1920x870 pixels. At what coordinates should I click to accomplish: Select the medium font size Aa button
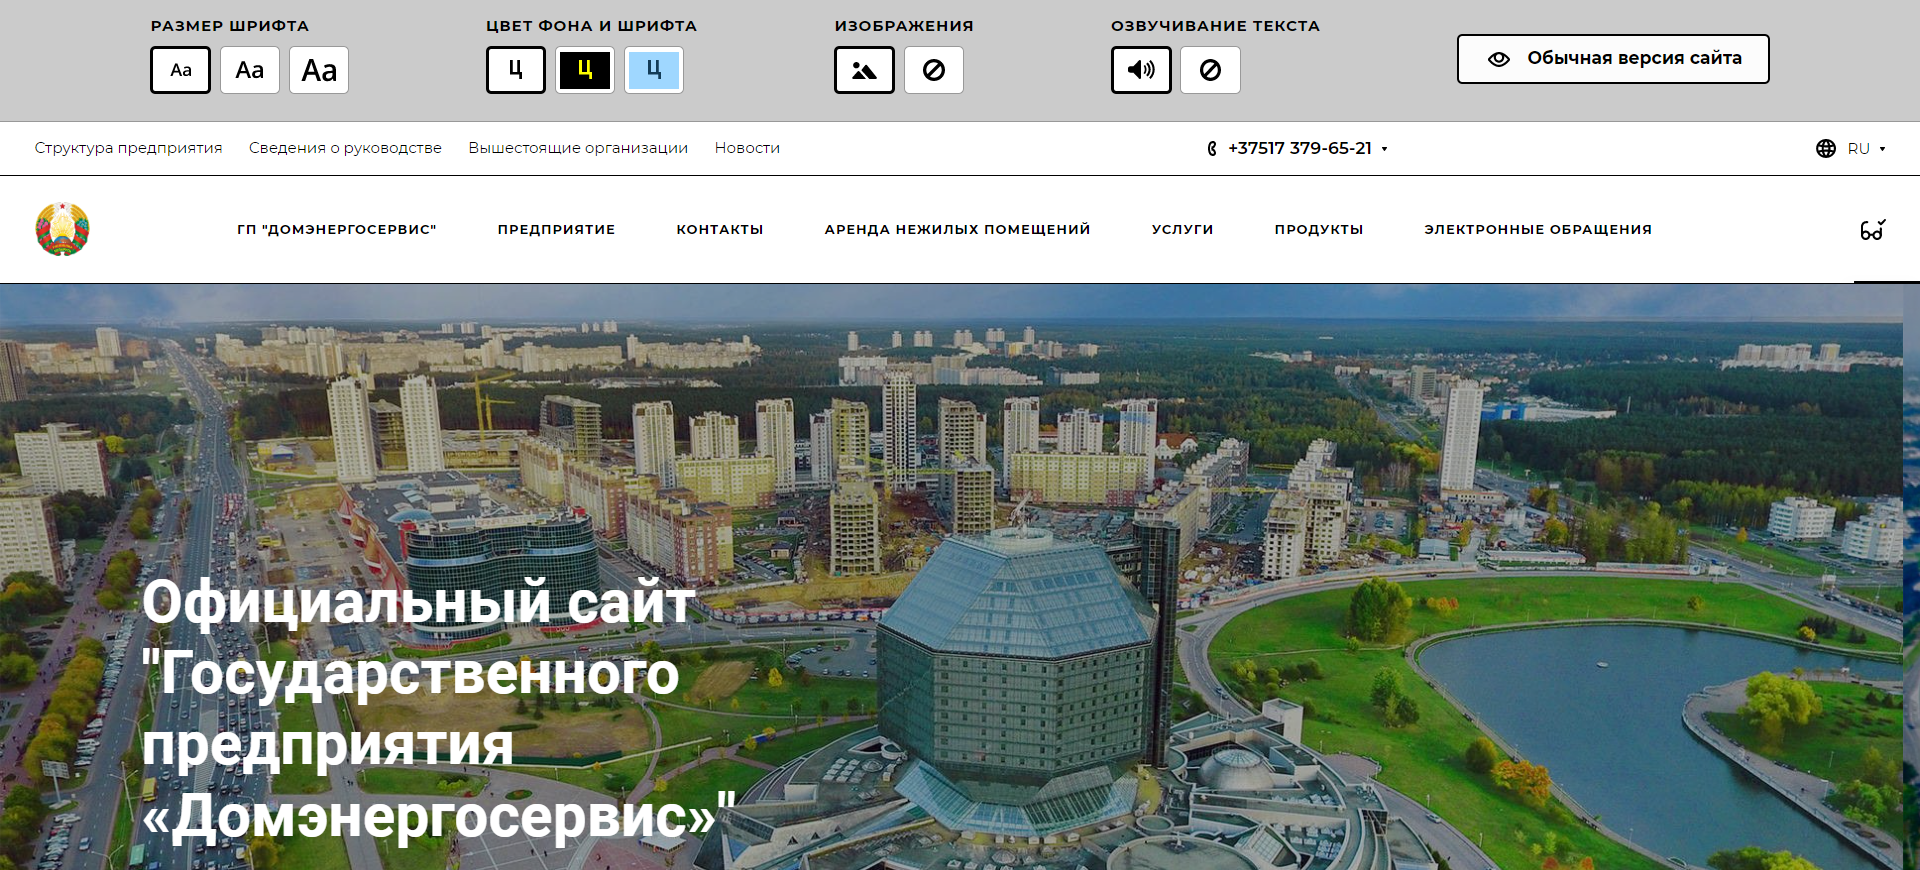coord(249,70)
